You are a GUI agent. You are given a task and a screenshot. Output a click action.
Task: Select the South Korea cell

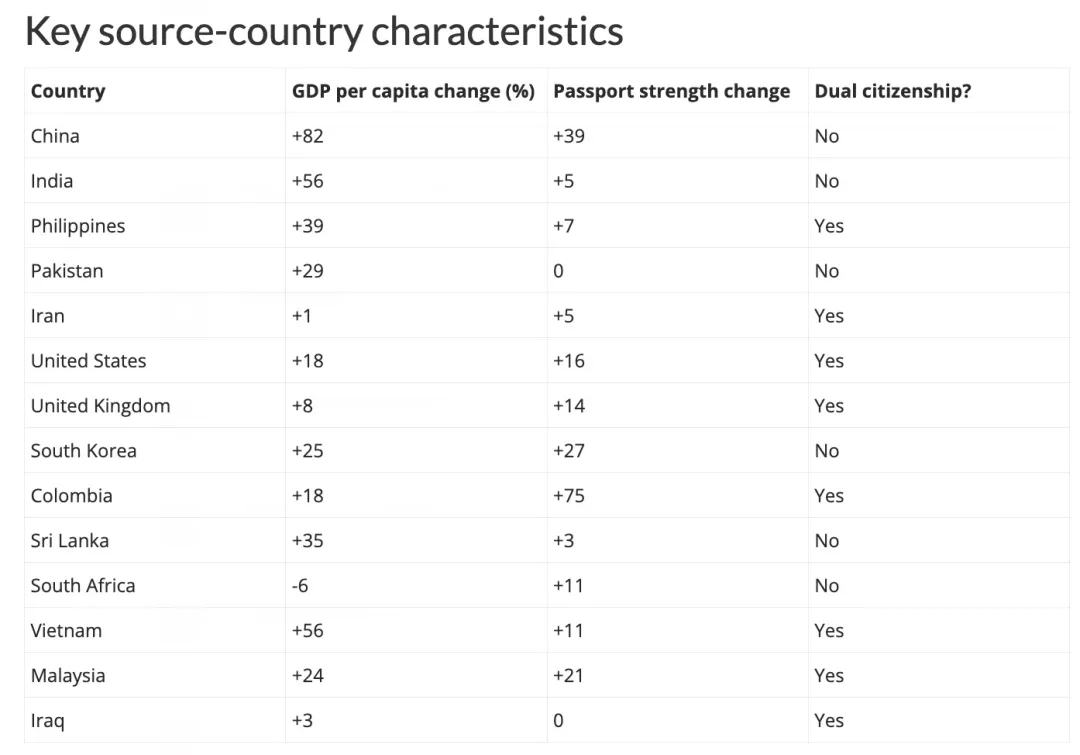[83, 451]
